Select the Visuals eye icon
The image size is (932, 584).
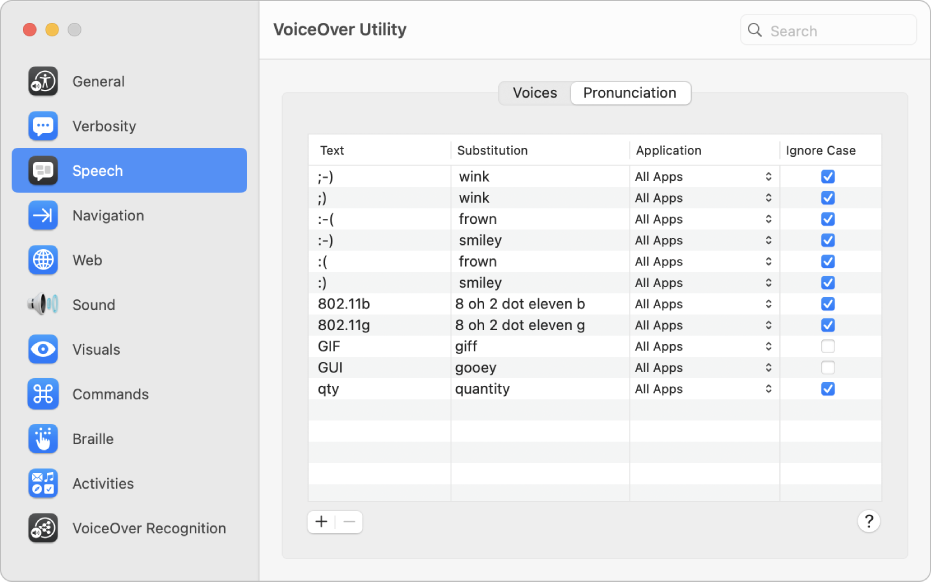pyautogui.click(x=43, y=350)
